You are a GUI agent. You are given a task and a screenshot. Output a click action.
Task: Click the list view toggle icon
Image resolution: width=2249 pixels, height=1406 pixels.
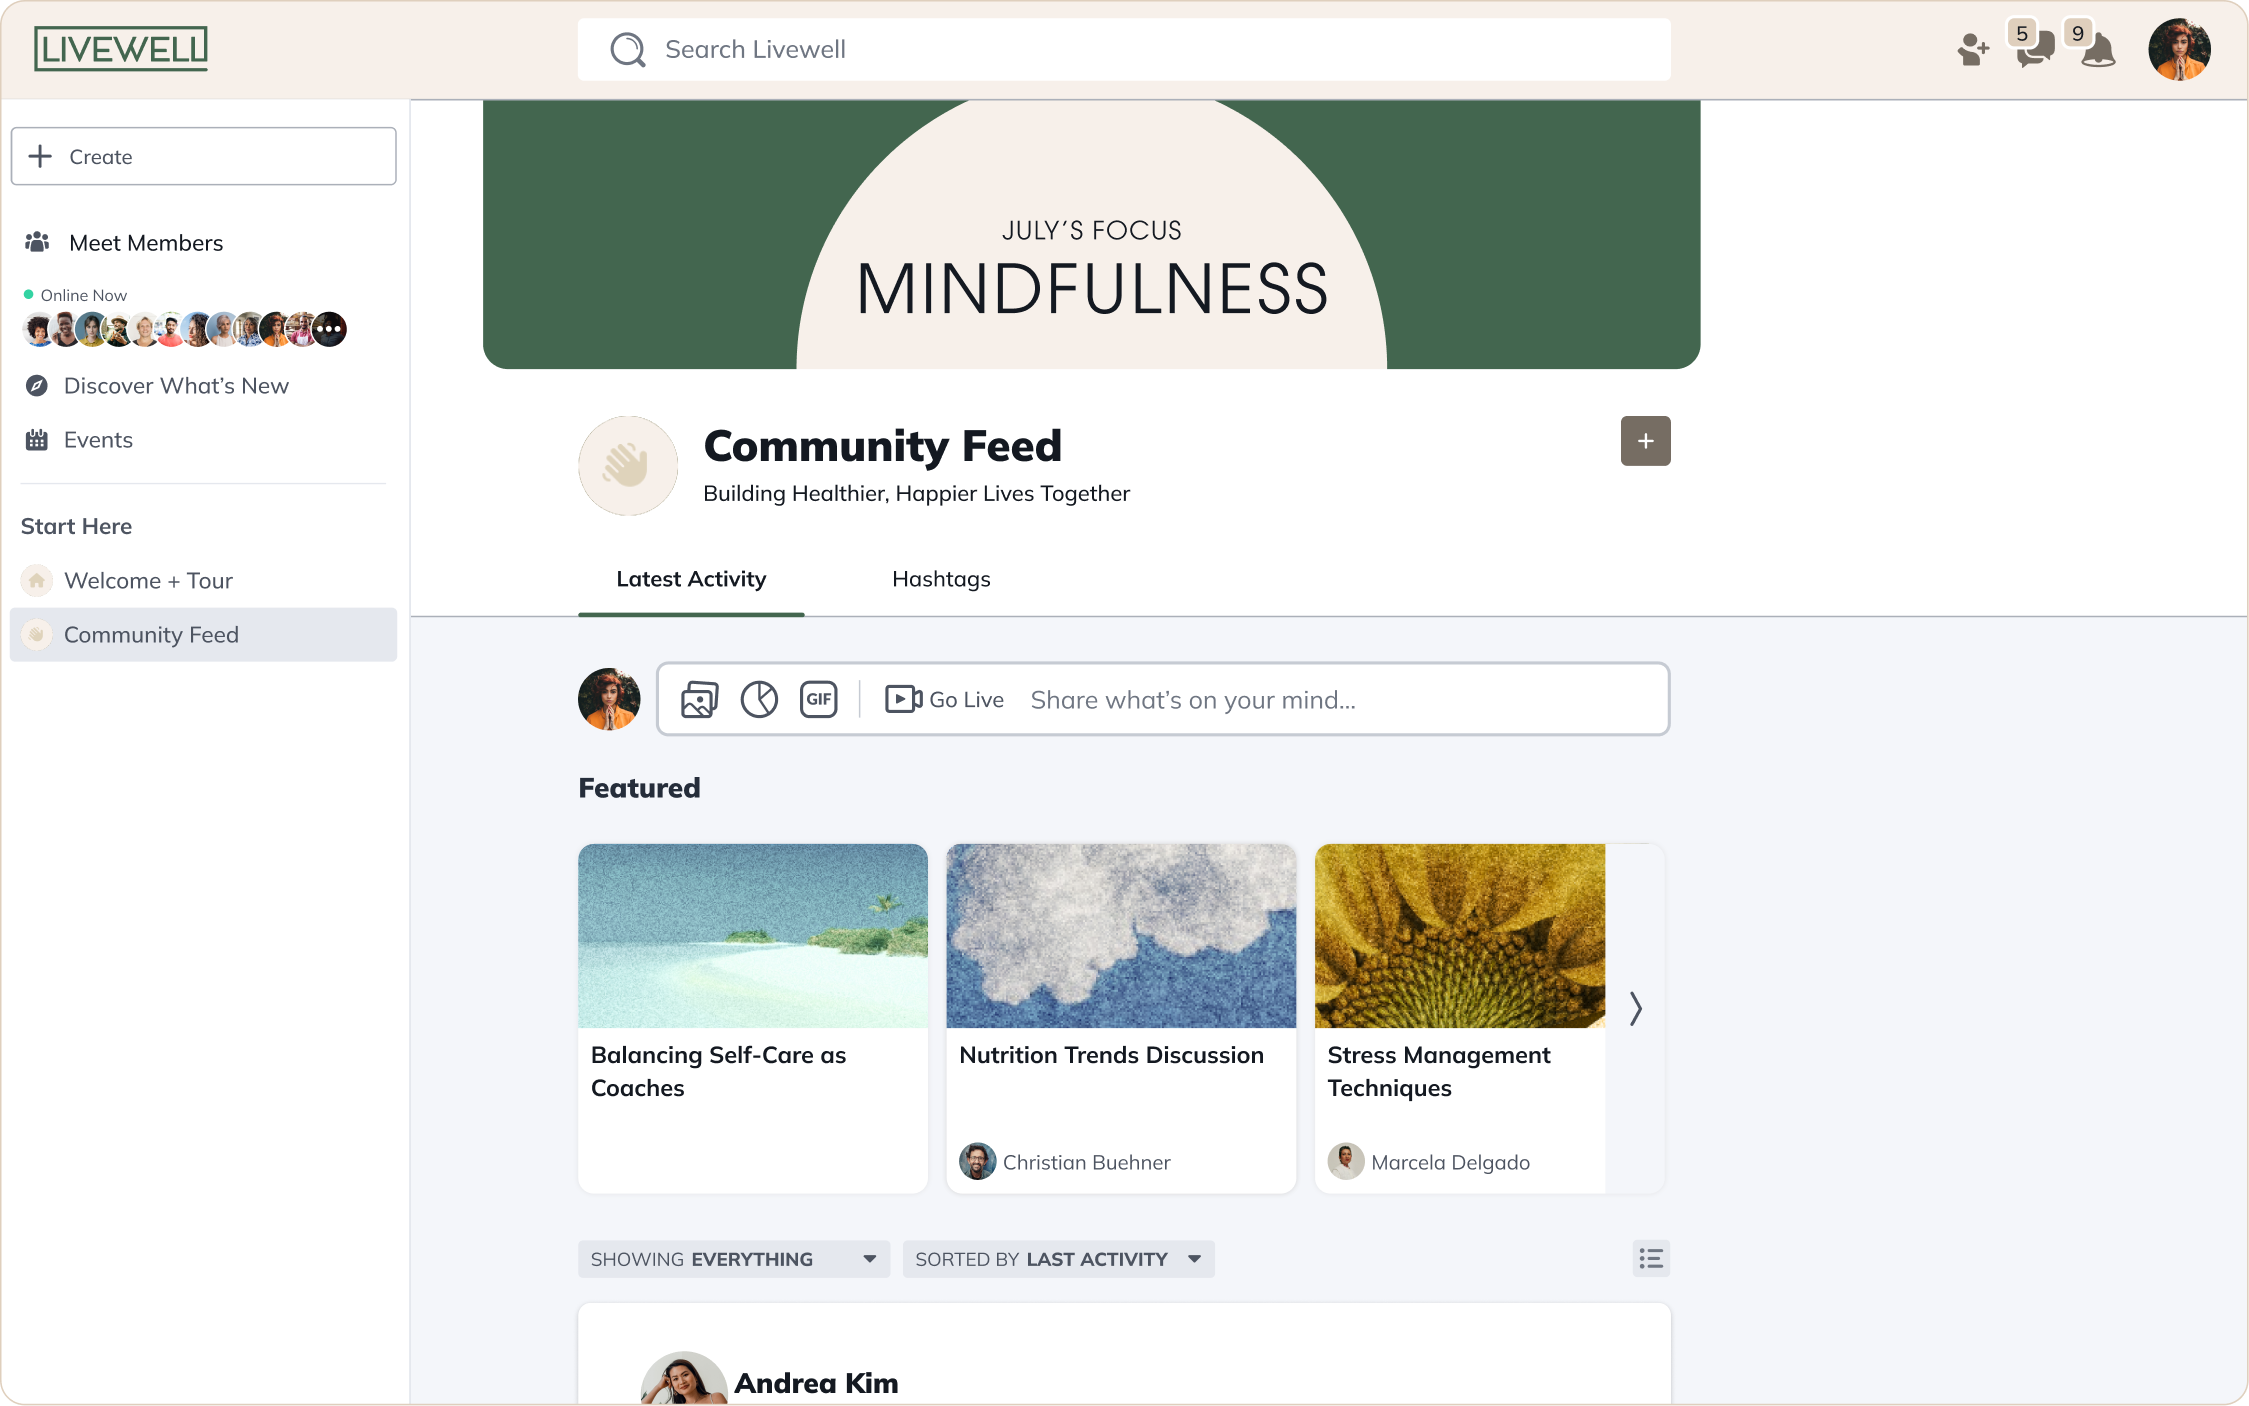(1652, 1259)
